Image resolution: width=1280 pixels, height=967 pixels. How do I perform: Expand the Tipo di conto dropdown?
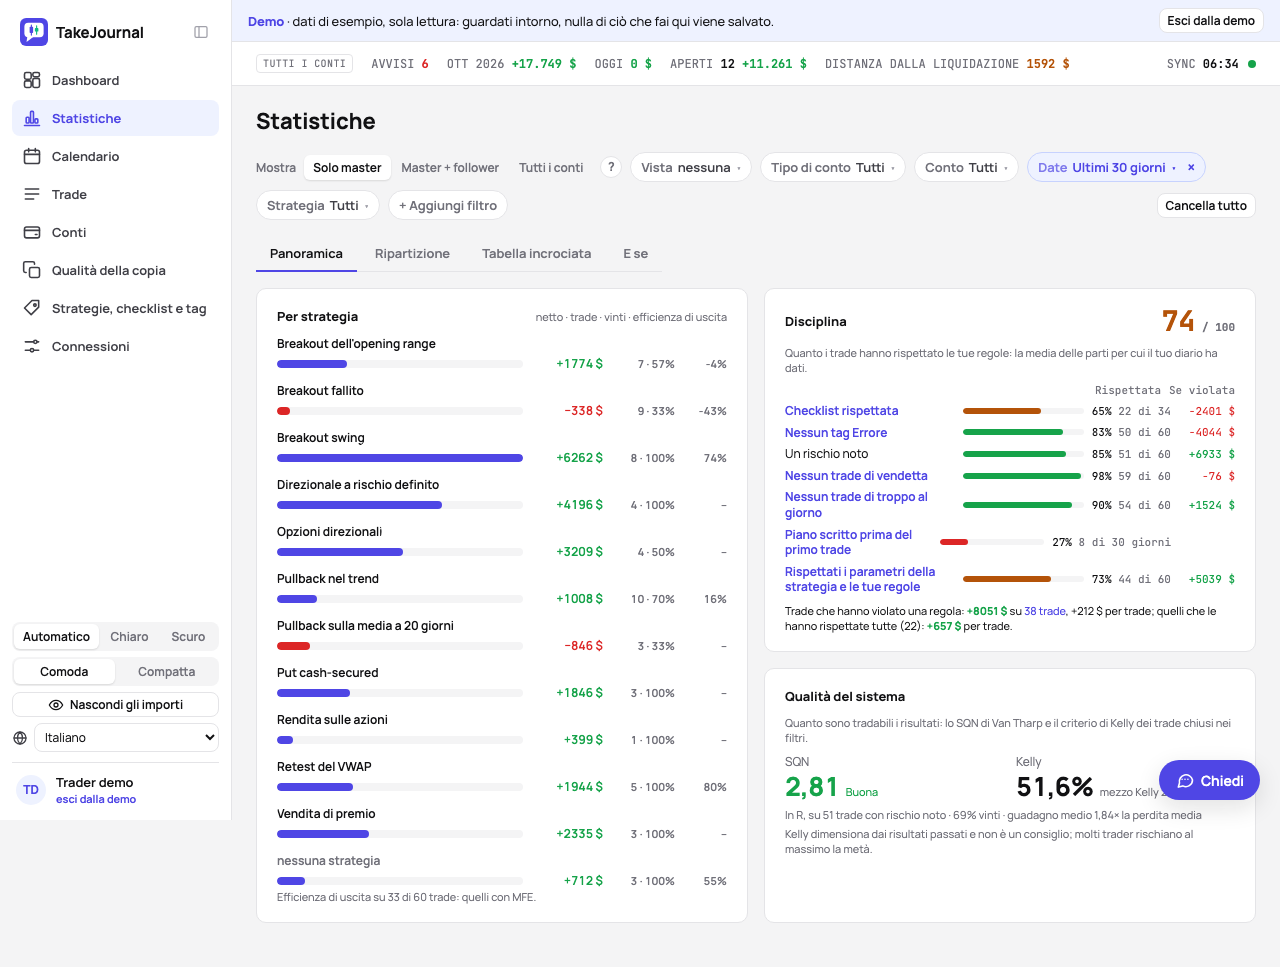coord(833,167)
